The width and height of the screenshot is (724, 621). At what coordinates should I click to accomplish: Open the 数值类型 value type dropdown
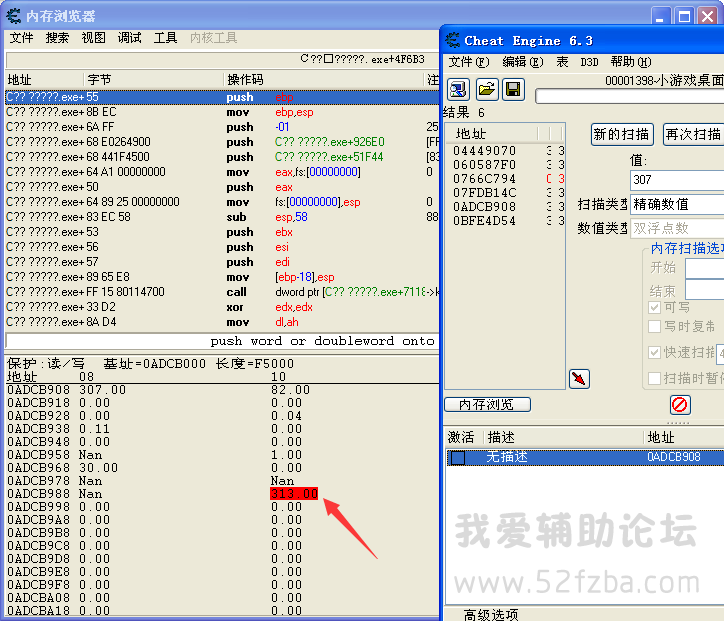pos(677,228)
